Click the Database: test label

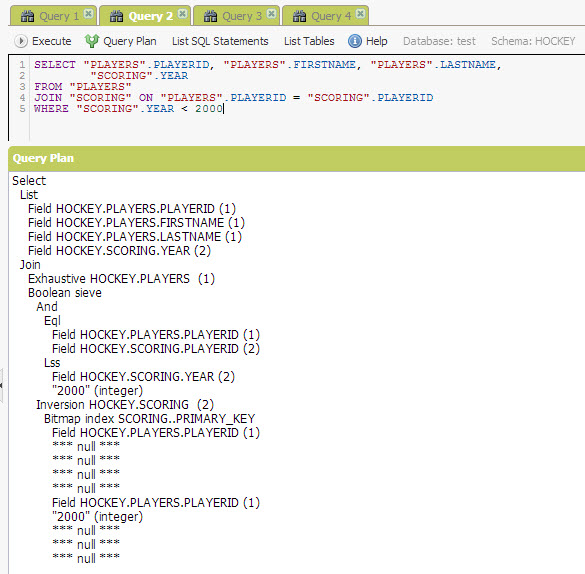coord(439,41)
